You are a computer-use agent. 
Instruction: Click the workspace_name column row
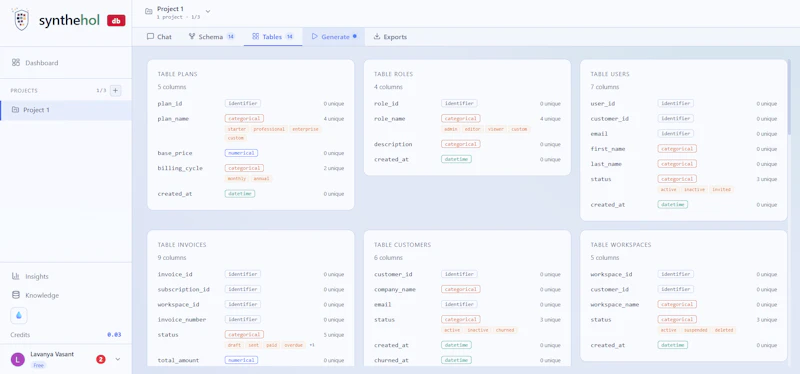pos(684,305)
